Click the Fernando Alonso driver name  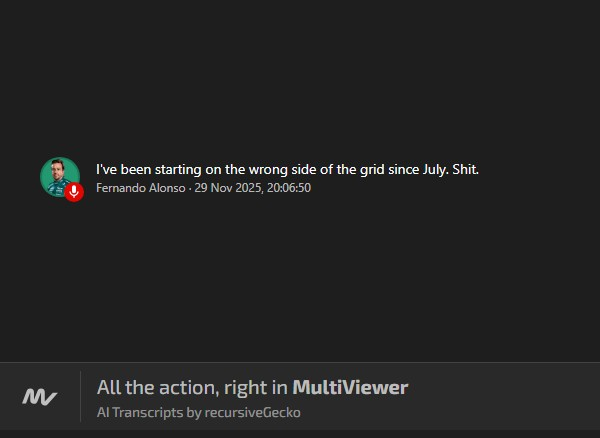click(x=140, y=188)
